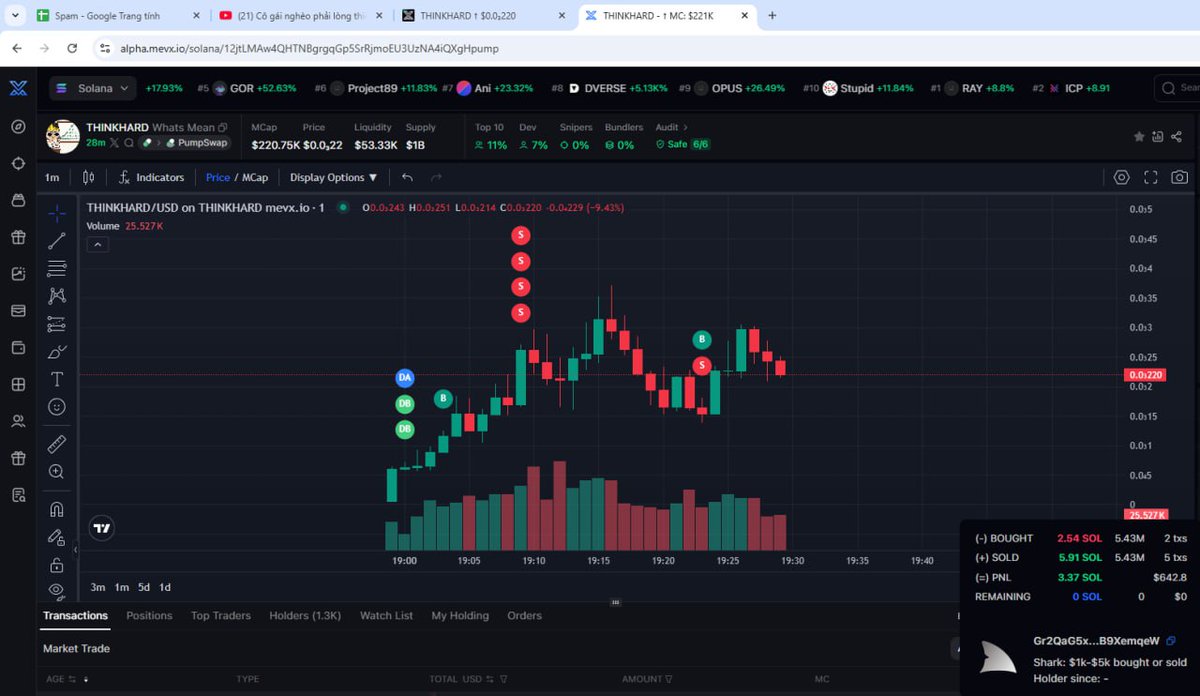Open the candlestick chart style menu
Screen dimensions: 1200x696
pos(88,177)
